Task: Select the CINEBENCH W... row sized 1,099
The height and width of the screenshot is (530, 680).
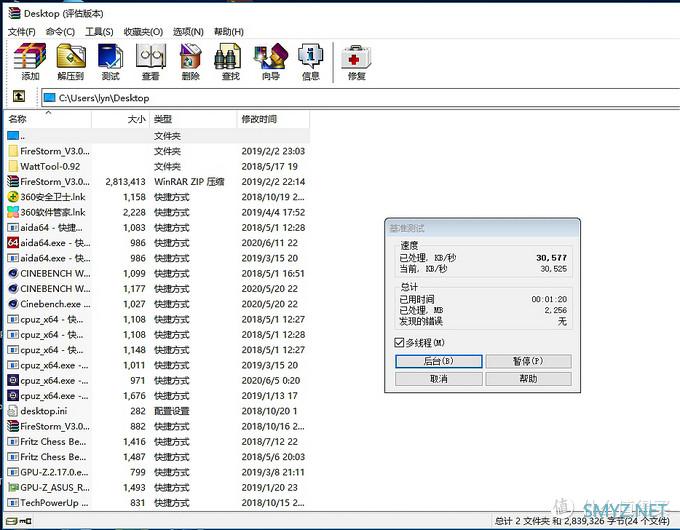Action: 157,273
